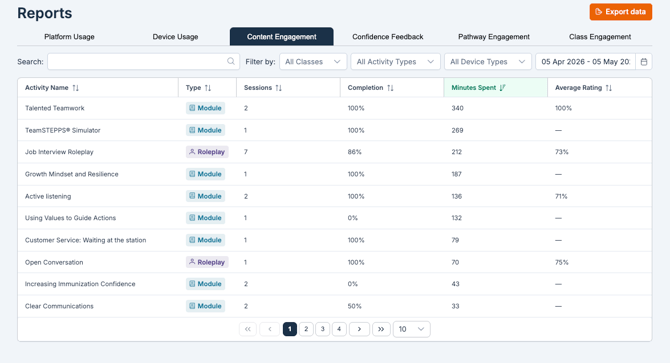Image resolution: width=670 pixels, height=363 pixels.
Task: Open the All Activity Types dropdown
Action: coord(395,61)
